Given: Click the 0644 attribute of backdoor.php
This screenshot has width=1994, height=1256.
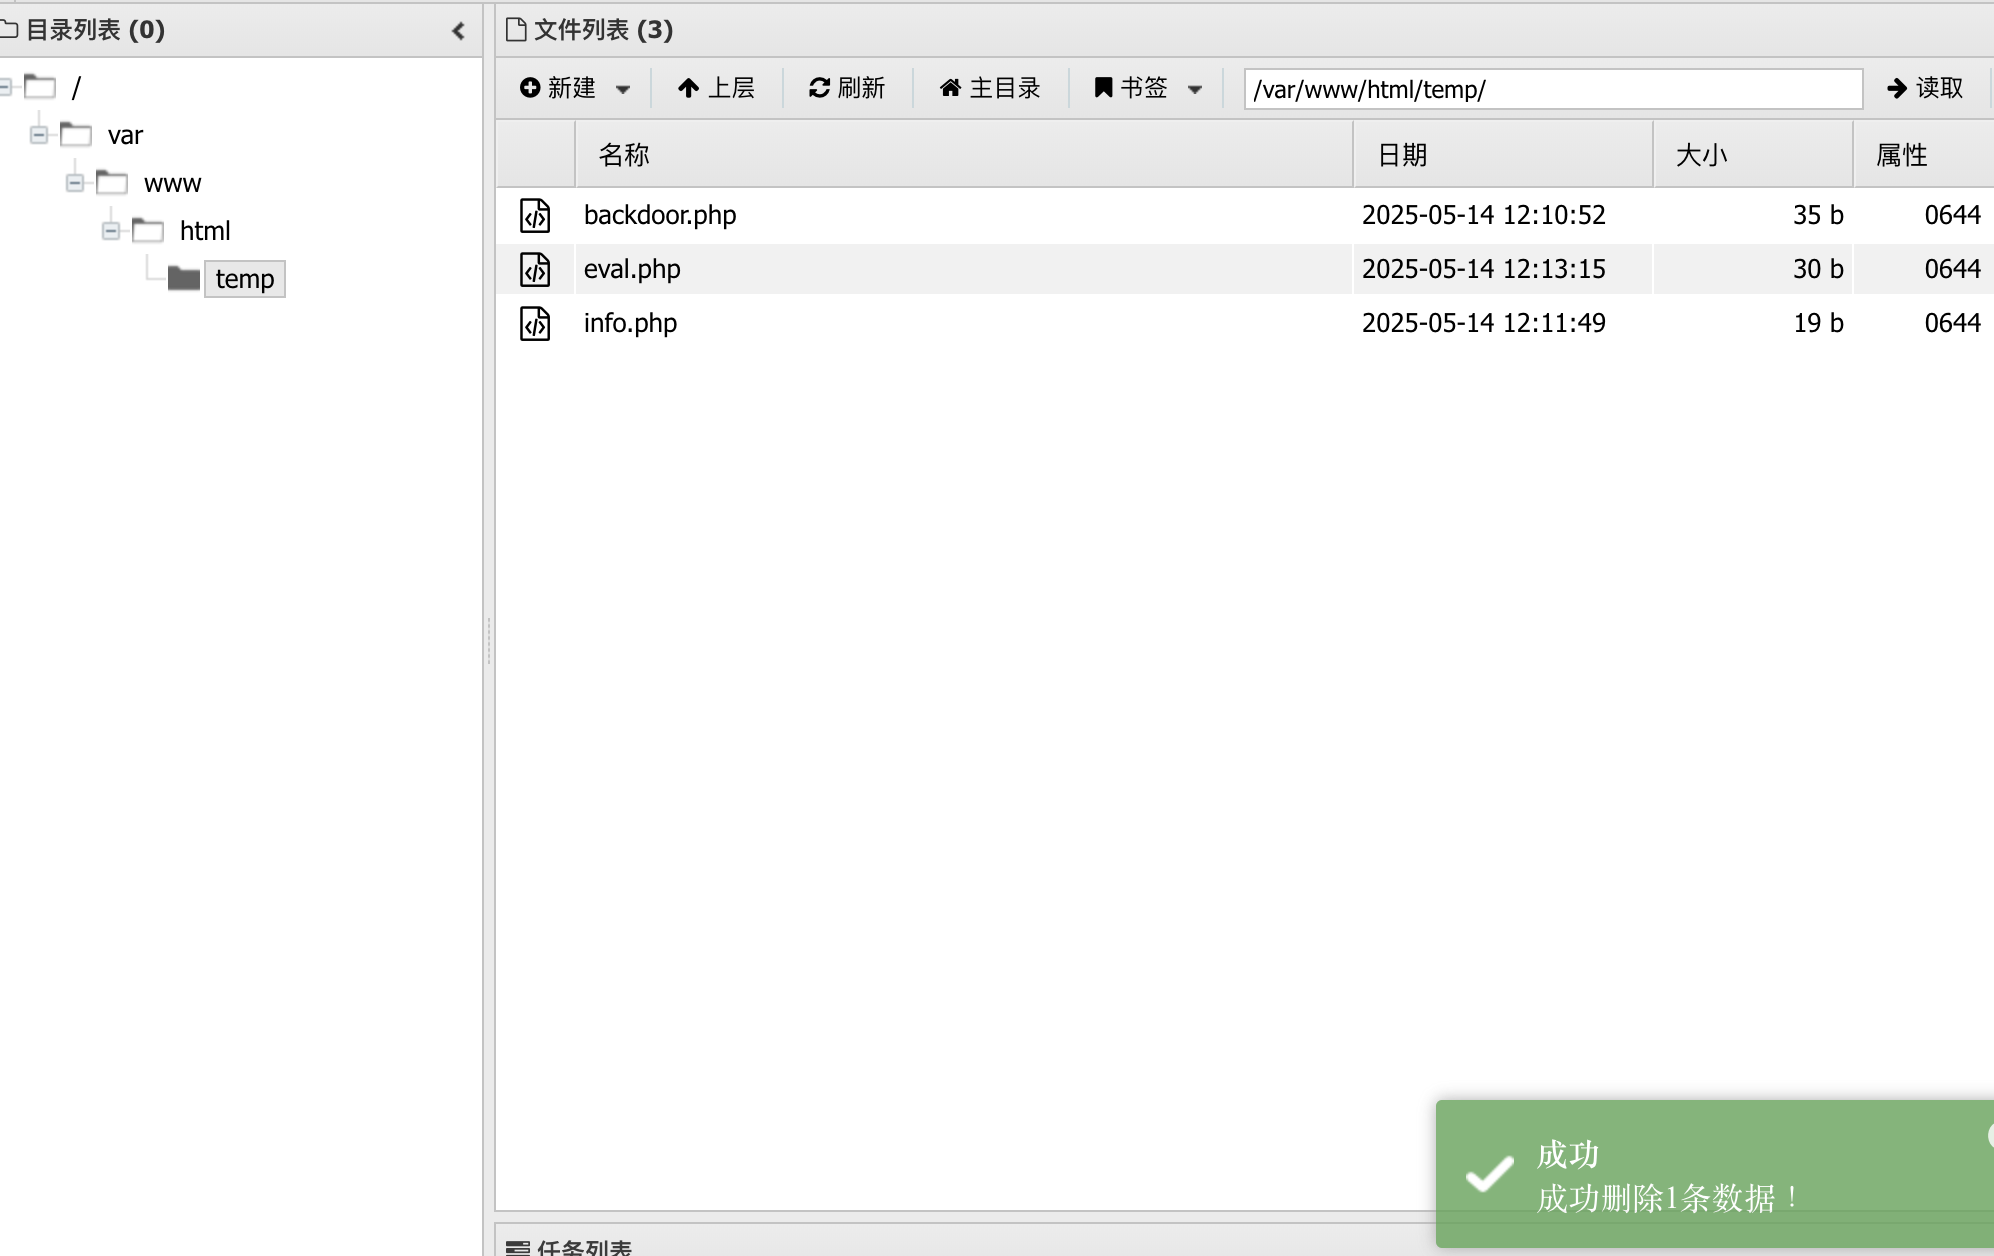Looking at the screenshot, I should click(1952, 215).
